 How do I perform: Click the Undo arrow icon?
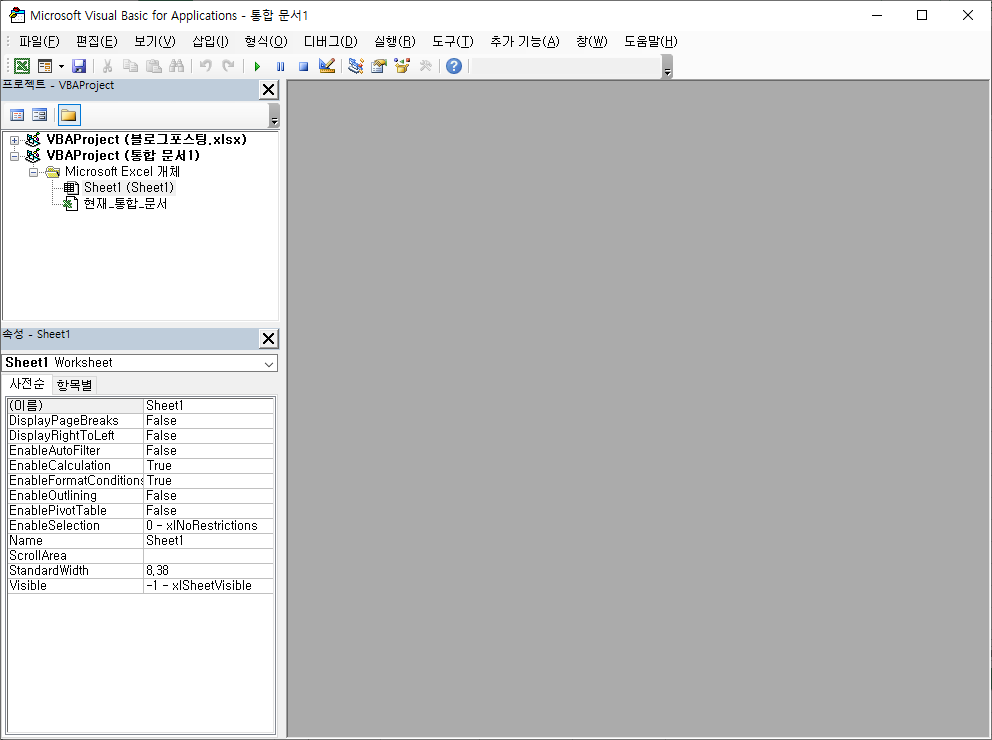pyautogui.click(x=206, y=66)
